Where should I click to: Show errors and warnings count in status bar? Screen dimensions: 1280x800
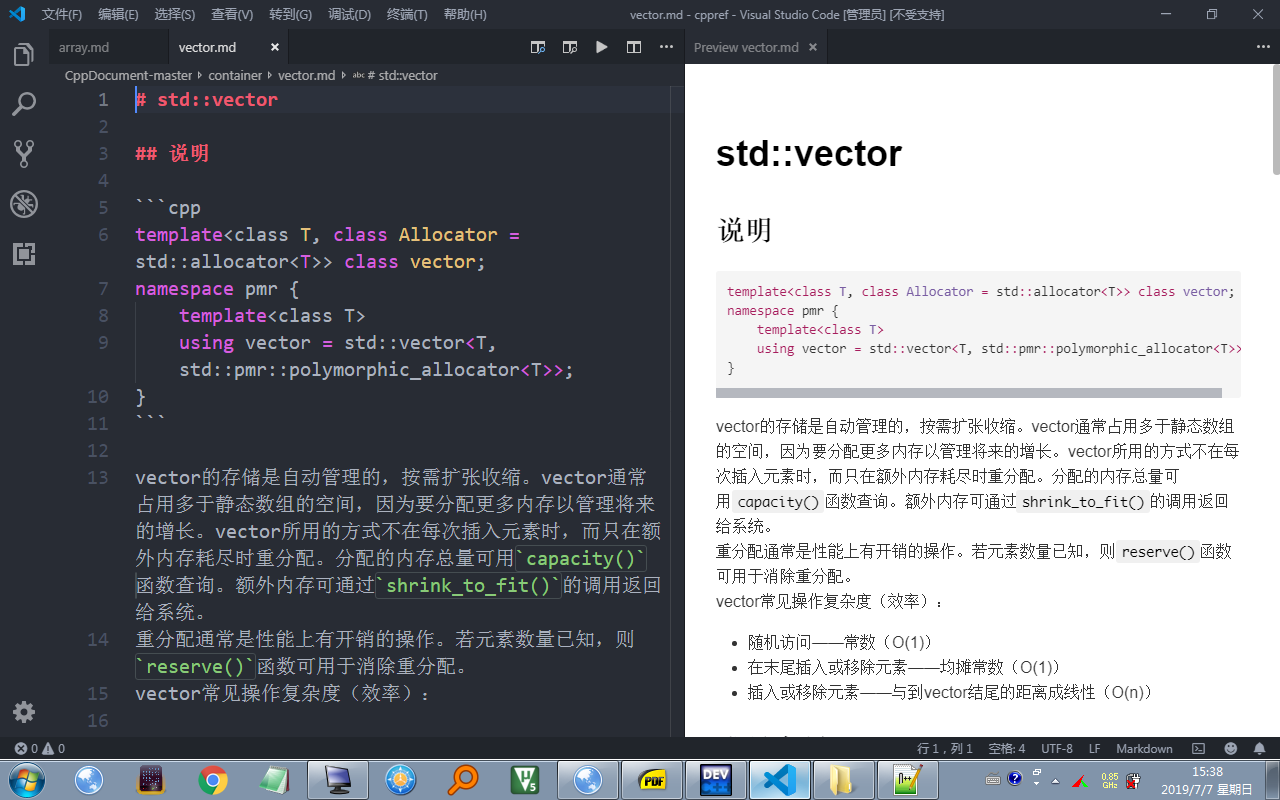[x=39, y=748]
